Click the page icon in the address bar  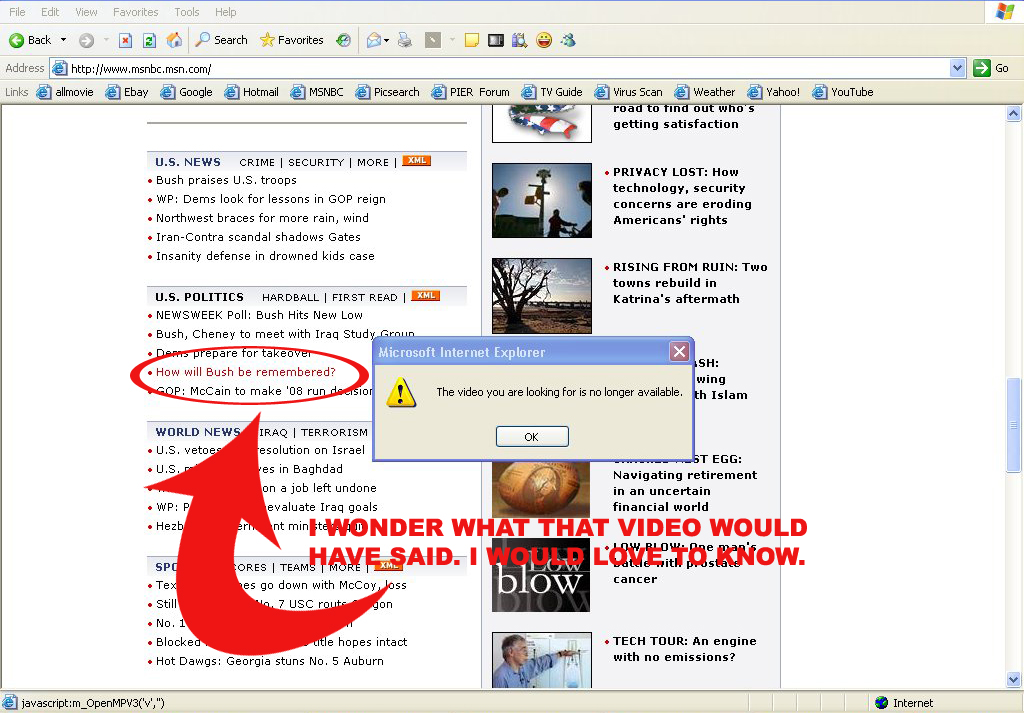[59, 69]
